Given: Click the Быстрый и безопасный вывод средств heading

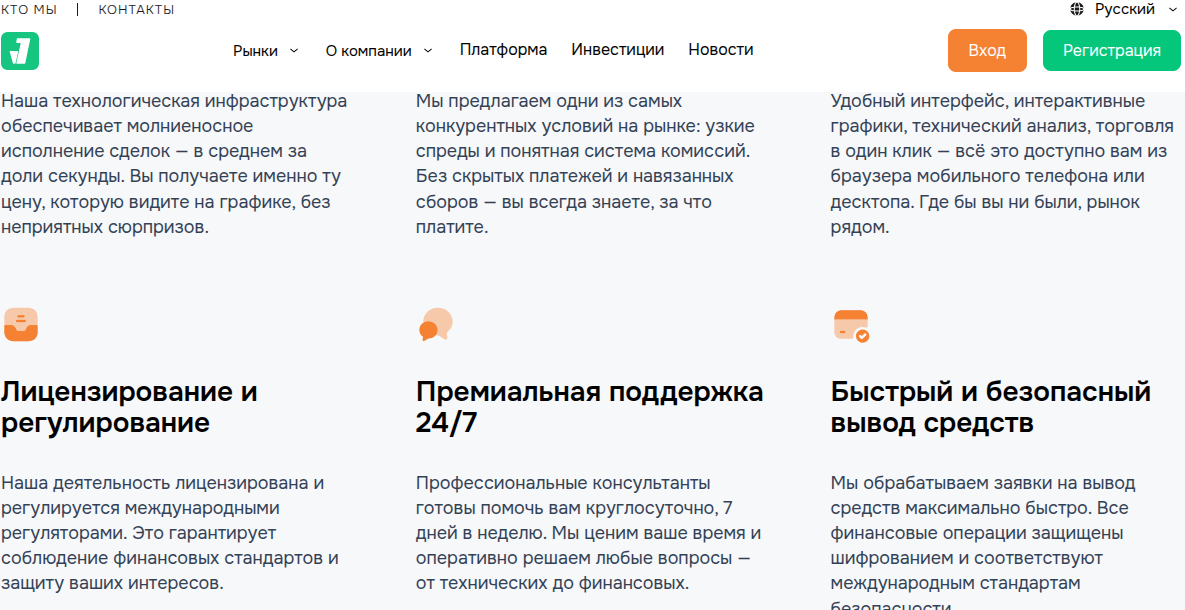Looking at the screenshot, I should coord(991,407).
